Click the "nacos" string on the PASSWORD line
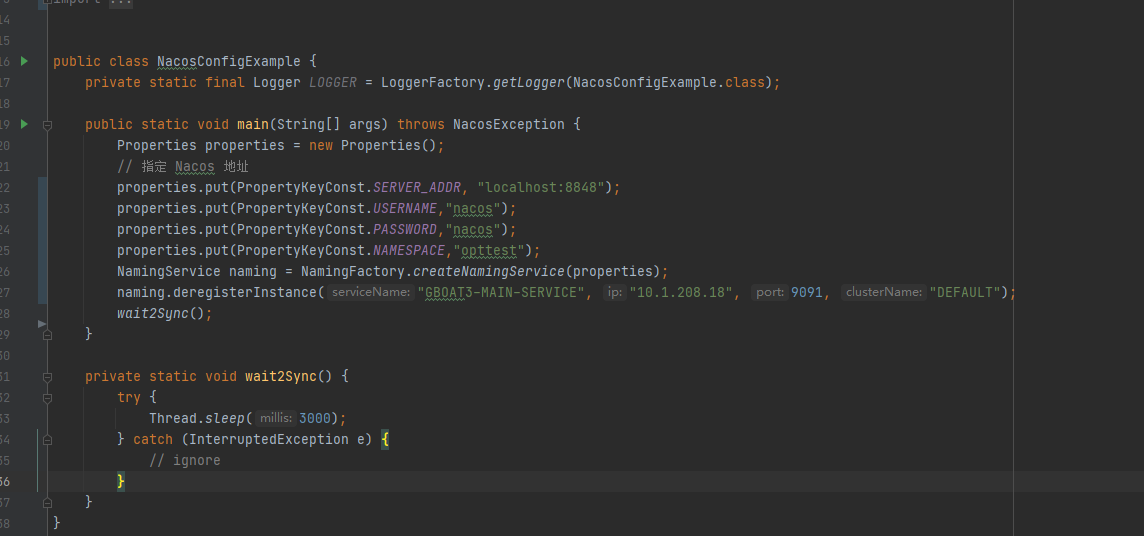 coord(473,230)
